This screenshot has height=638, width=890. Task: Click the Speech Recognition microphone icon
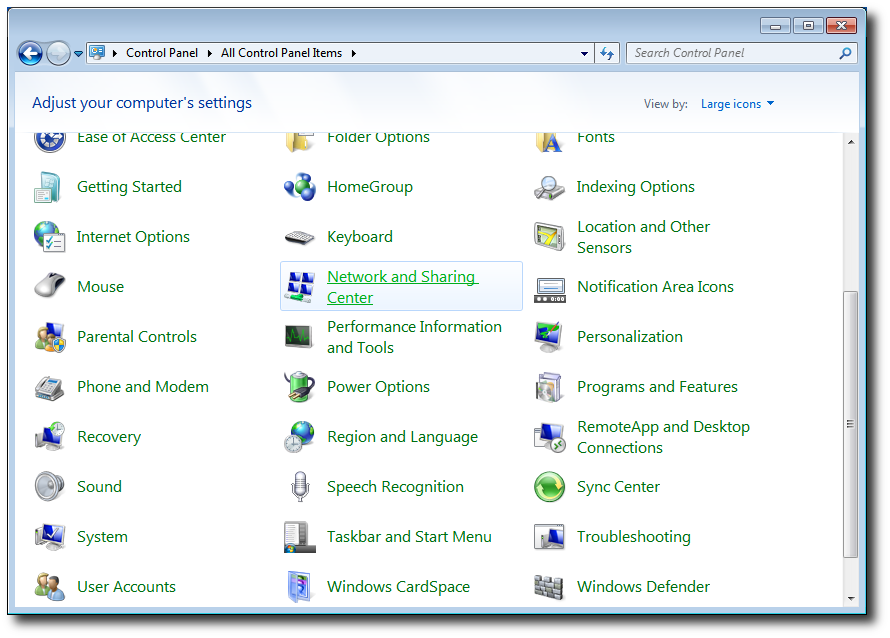[300, 487]
